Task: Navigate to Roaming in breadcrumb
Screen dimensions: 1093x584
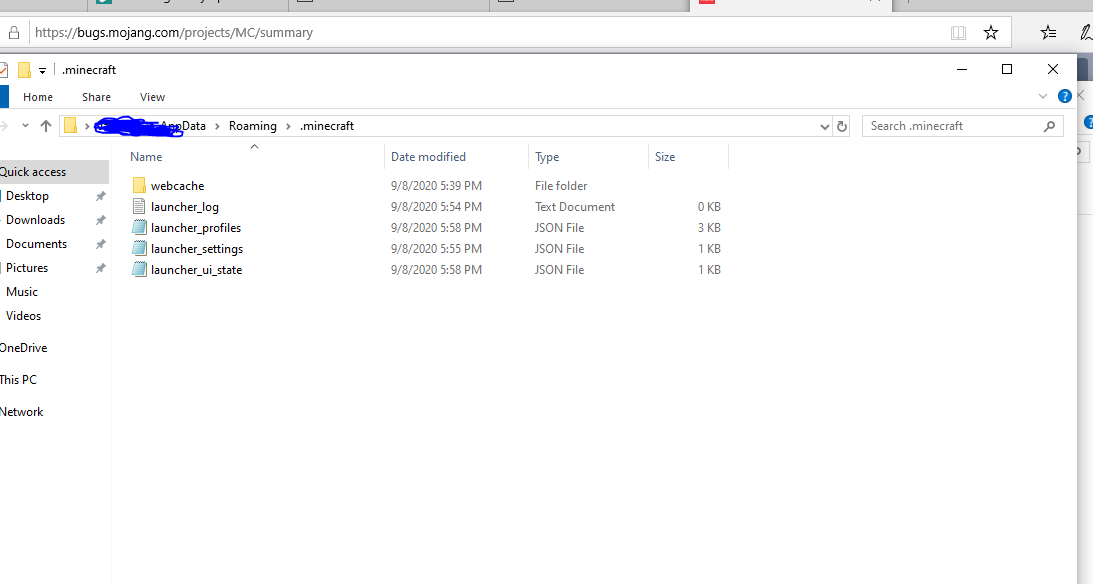Action: (252, 126)
